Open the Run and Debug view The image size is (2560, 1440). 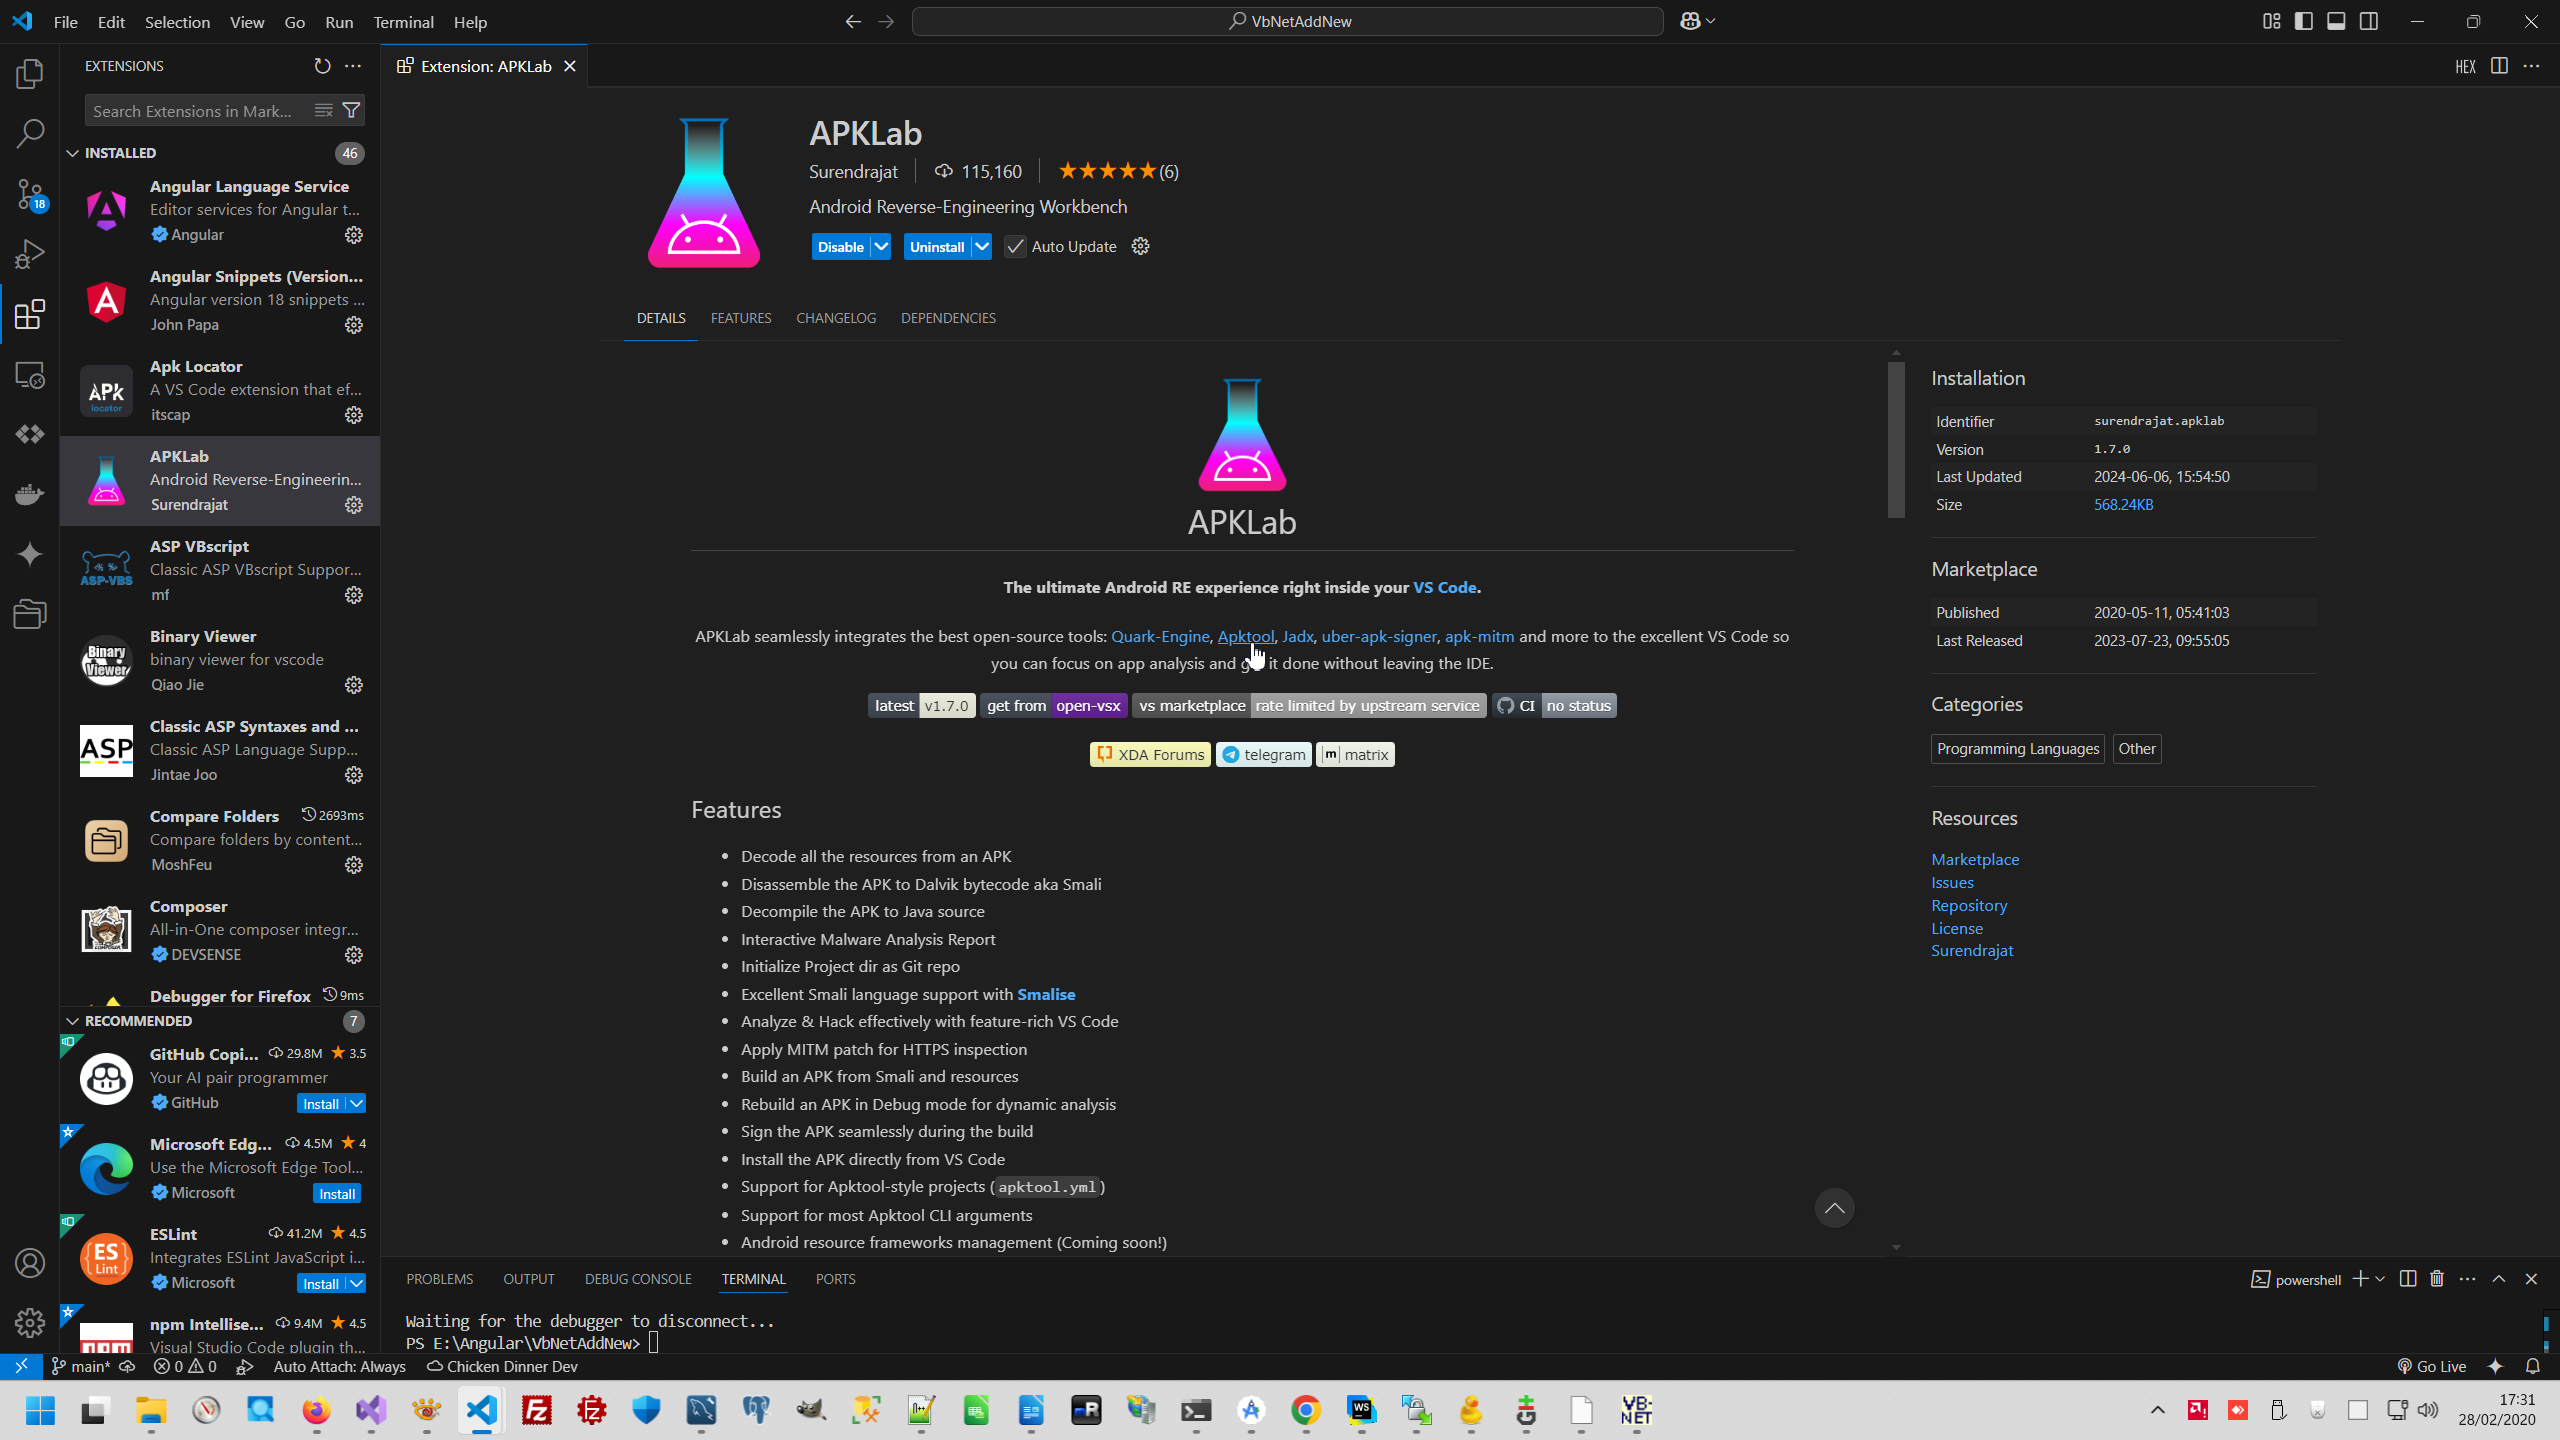pyautogui.click(x=29, y=254)
